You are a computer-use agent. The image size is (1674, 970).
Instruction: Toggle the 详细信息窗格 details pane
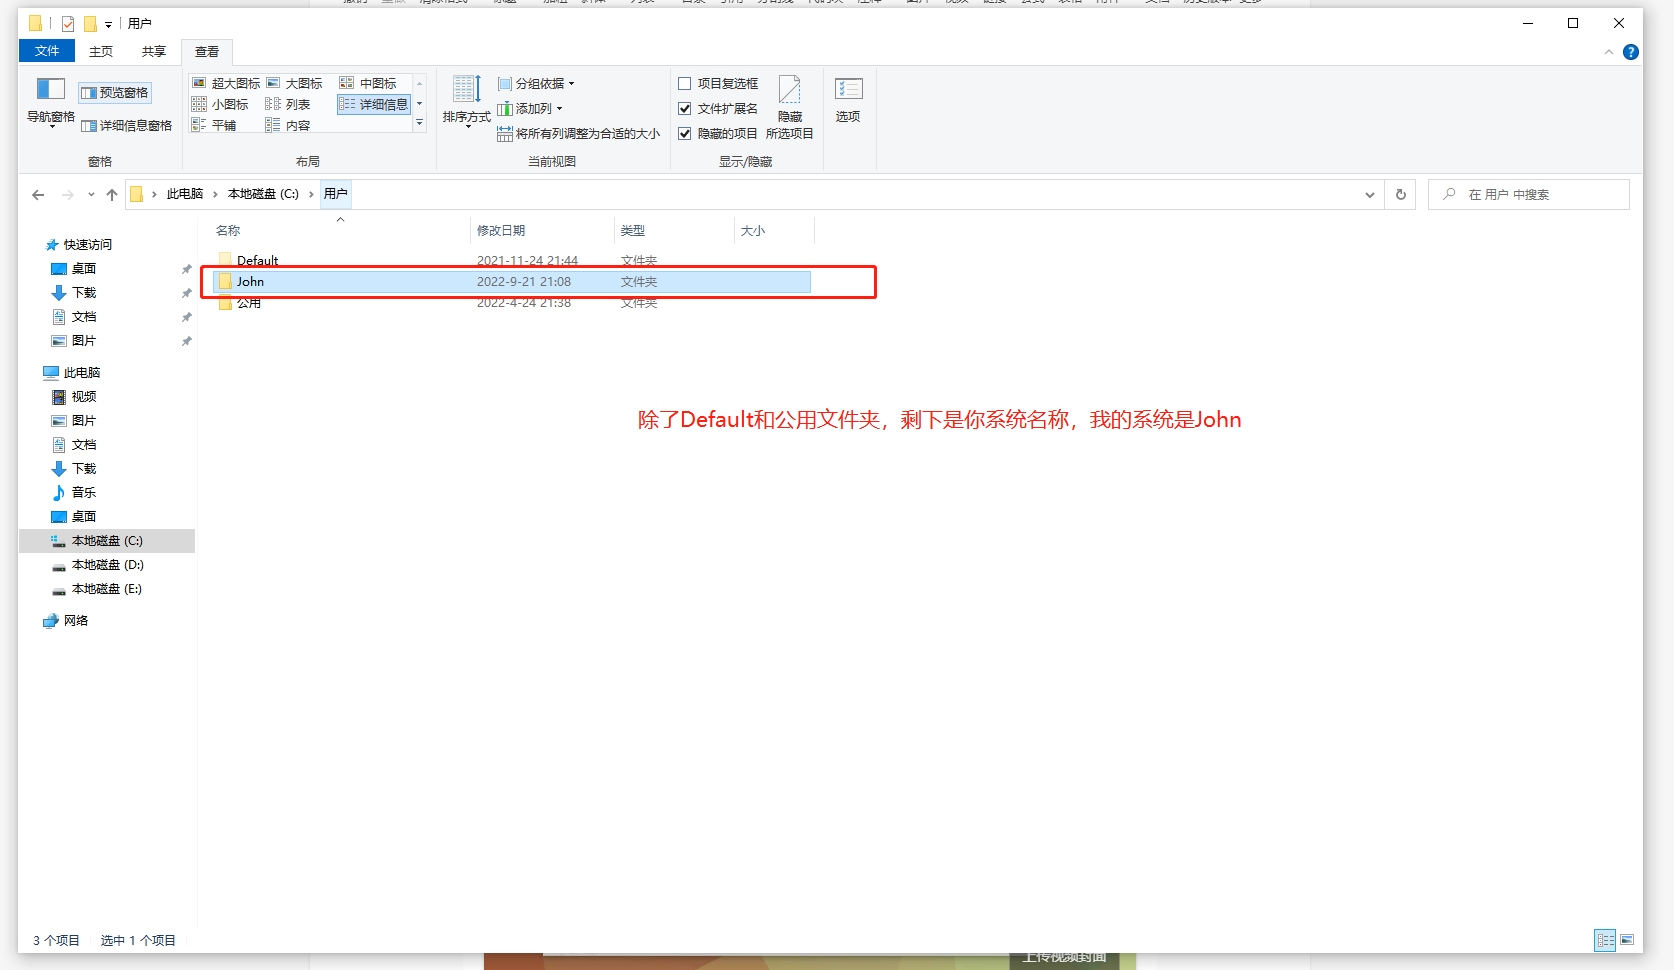pos(127,126)
